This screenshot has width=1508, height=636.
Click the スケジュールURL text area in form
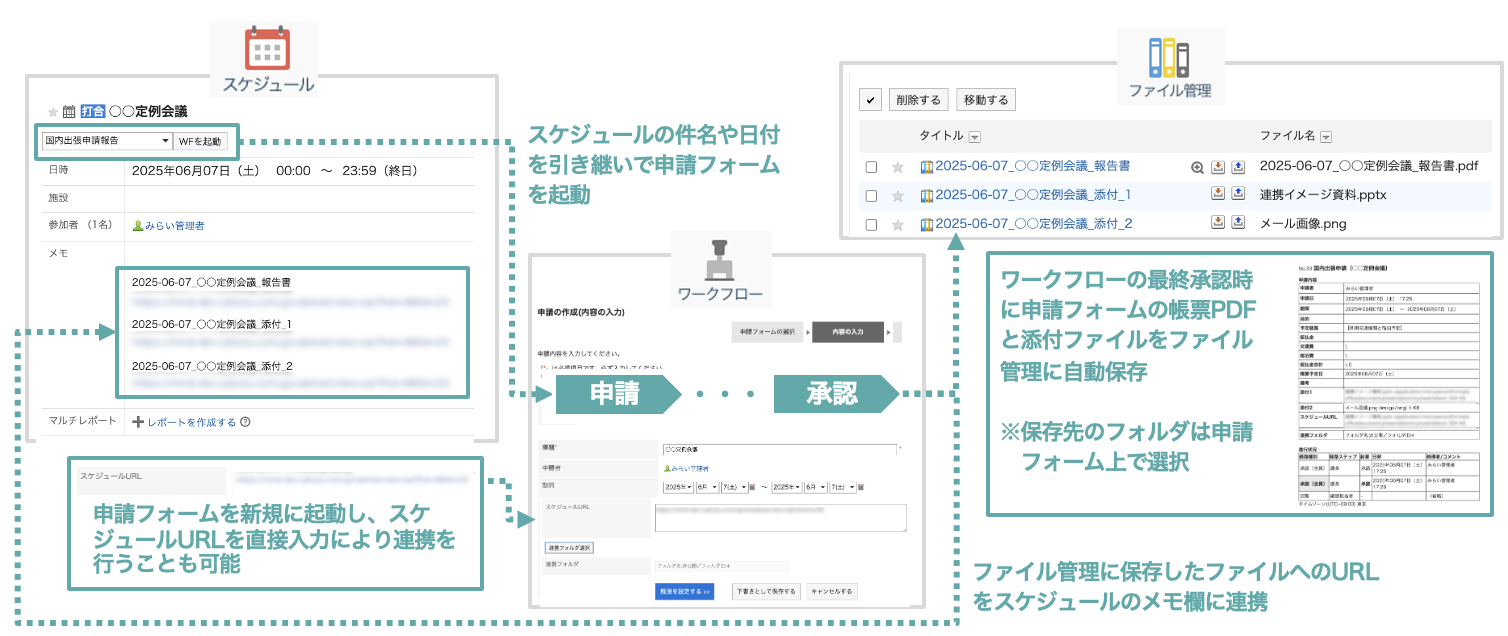tap(780, 517)
